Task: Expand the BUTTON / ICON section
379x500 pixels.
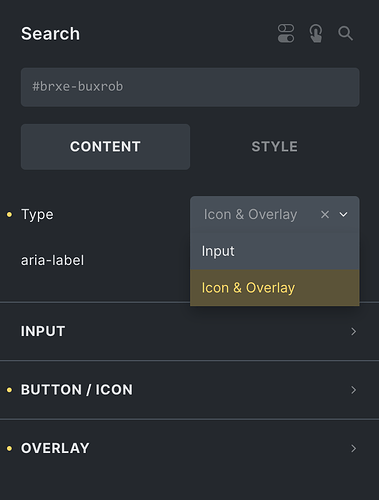Action: tap(189, 390)
